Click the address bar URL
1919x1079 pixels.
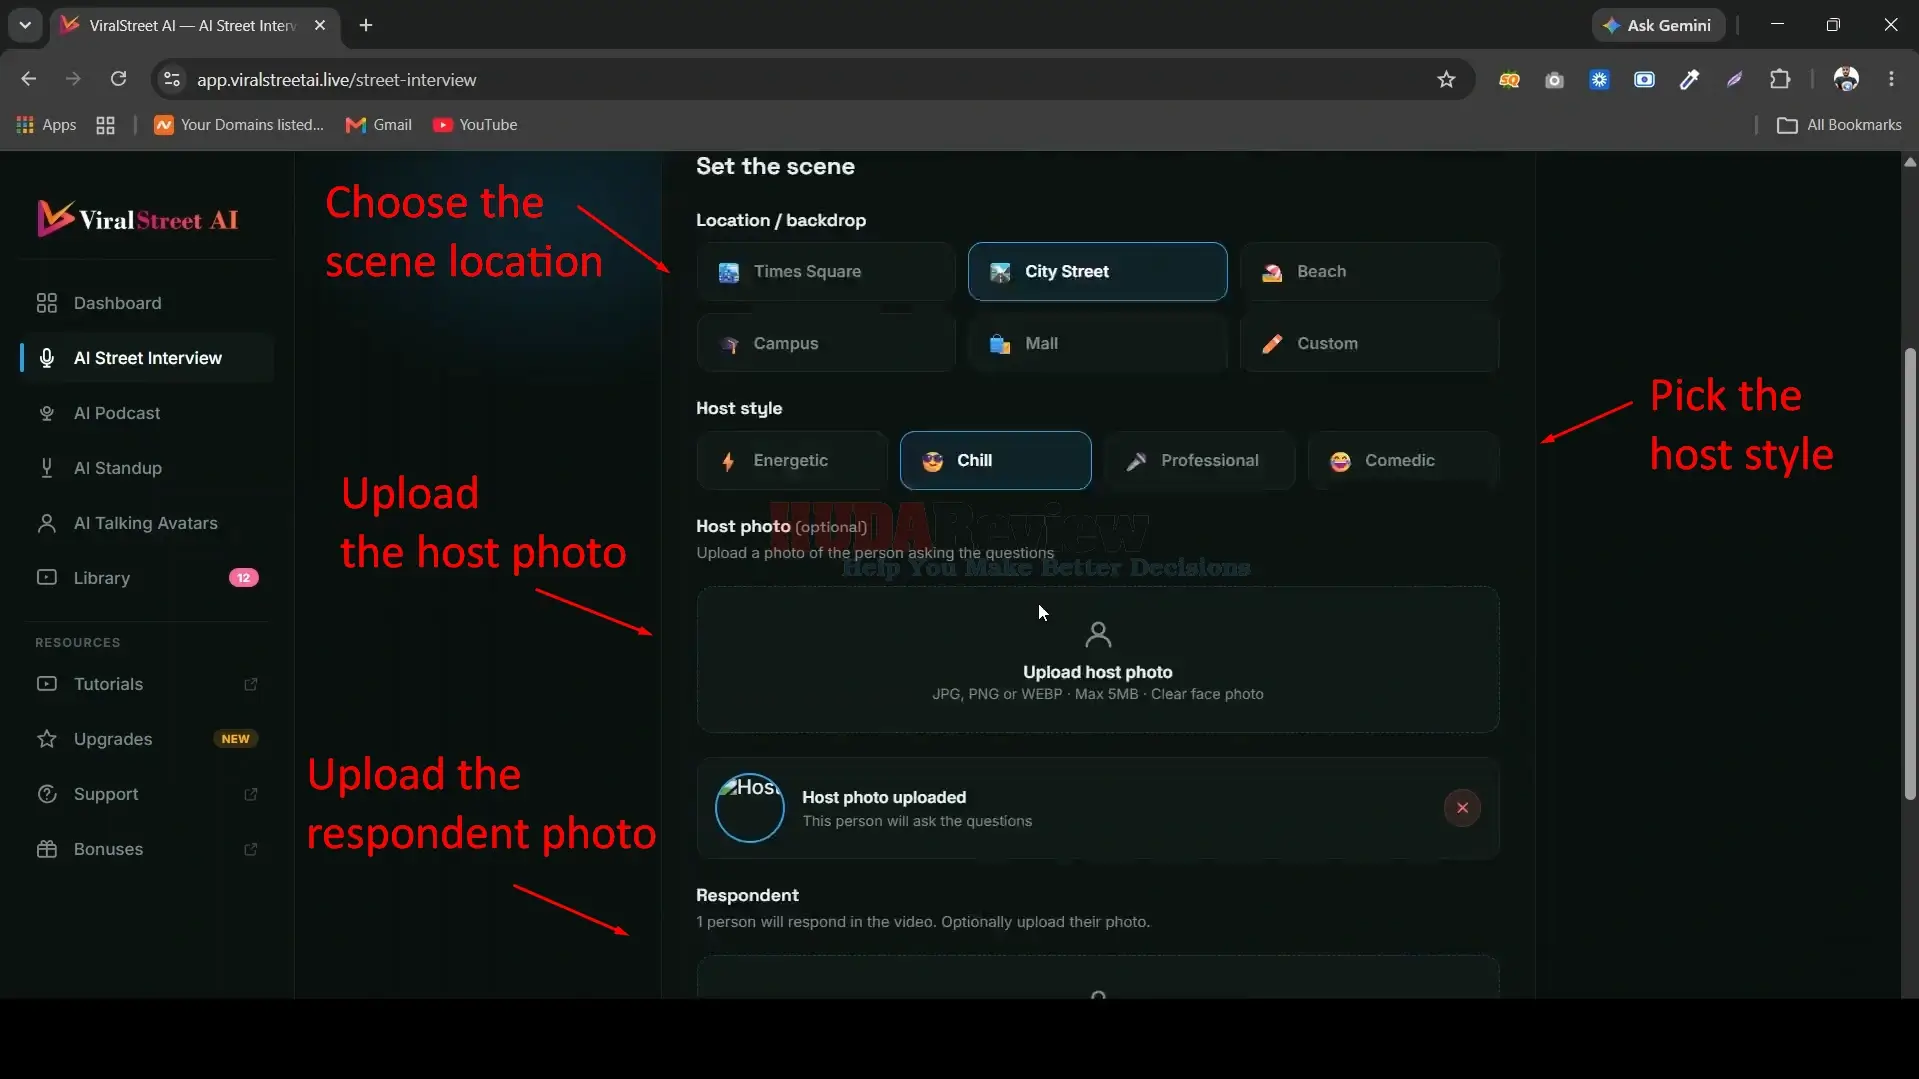tap(336, 79)
